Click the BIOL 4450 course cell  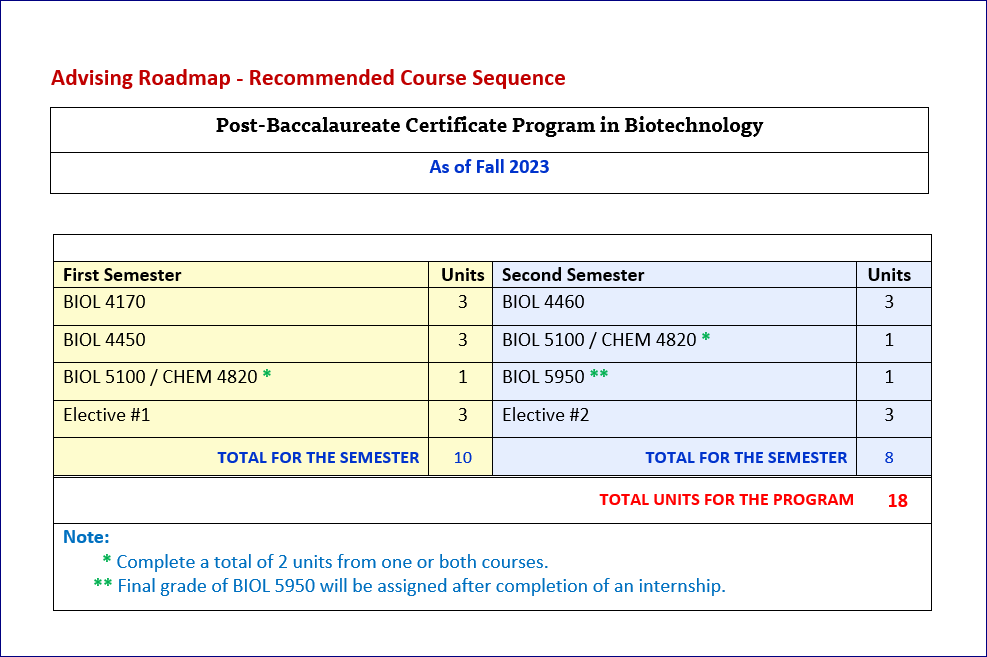[x=105, y=340]
